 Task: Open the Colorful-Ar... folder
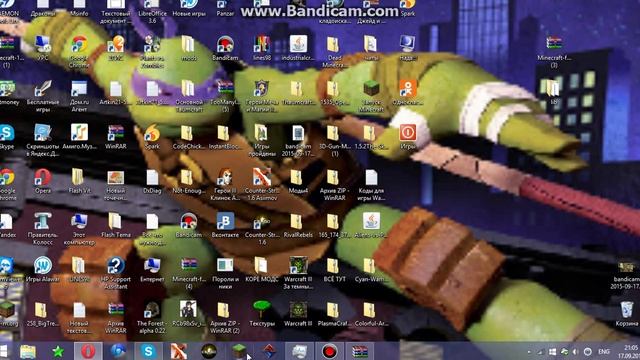click(x=371, y=314)
